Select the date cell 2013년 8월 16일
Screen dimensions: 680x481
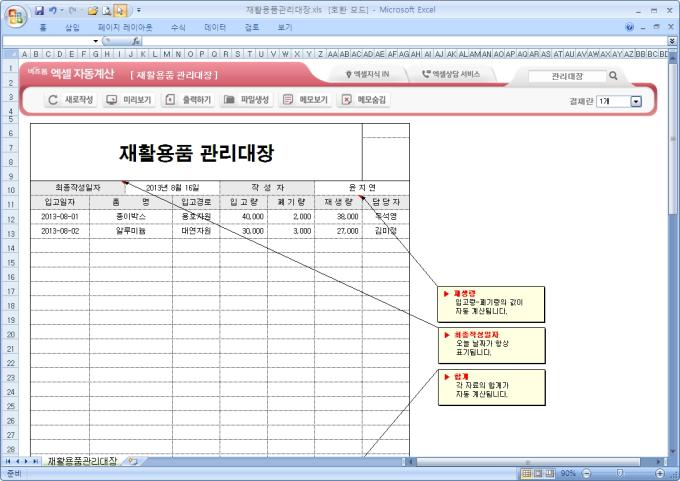point(173,188)
